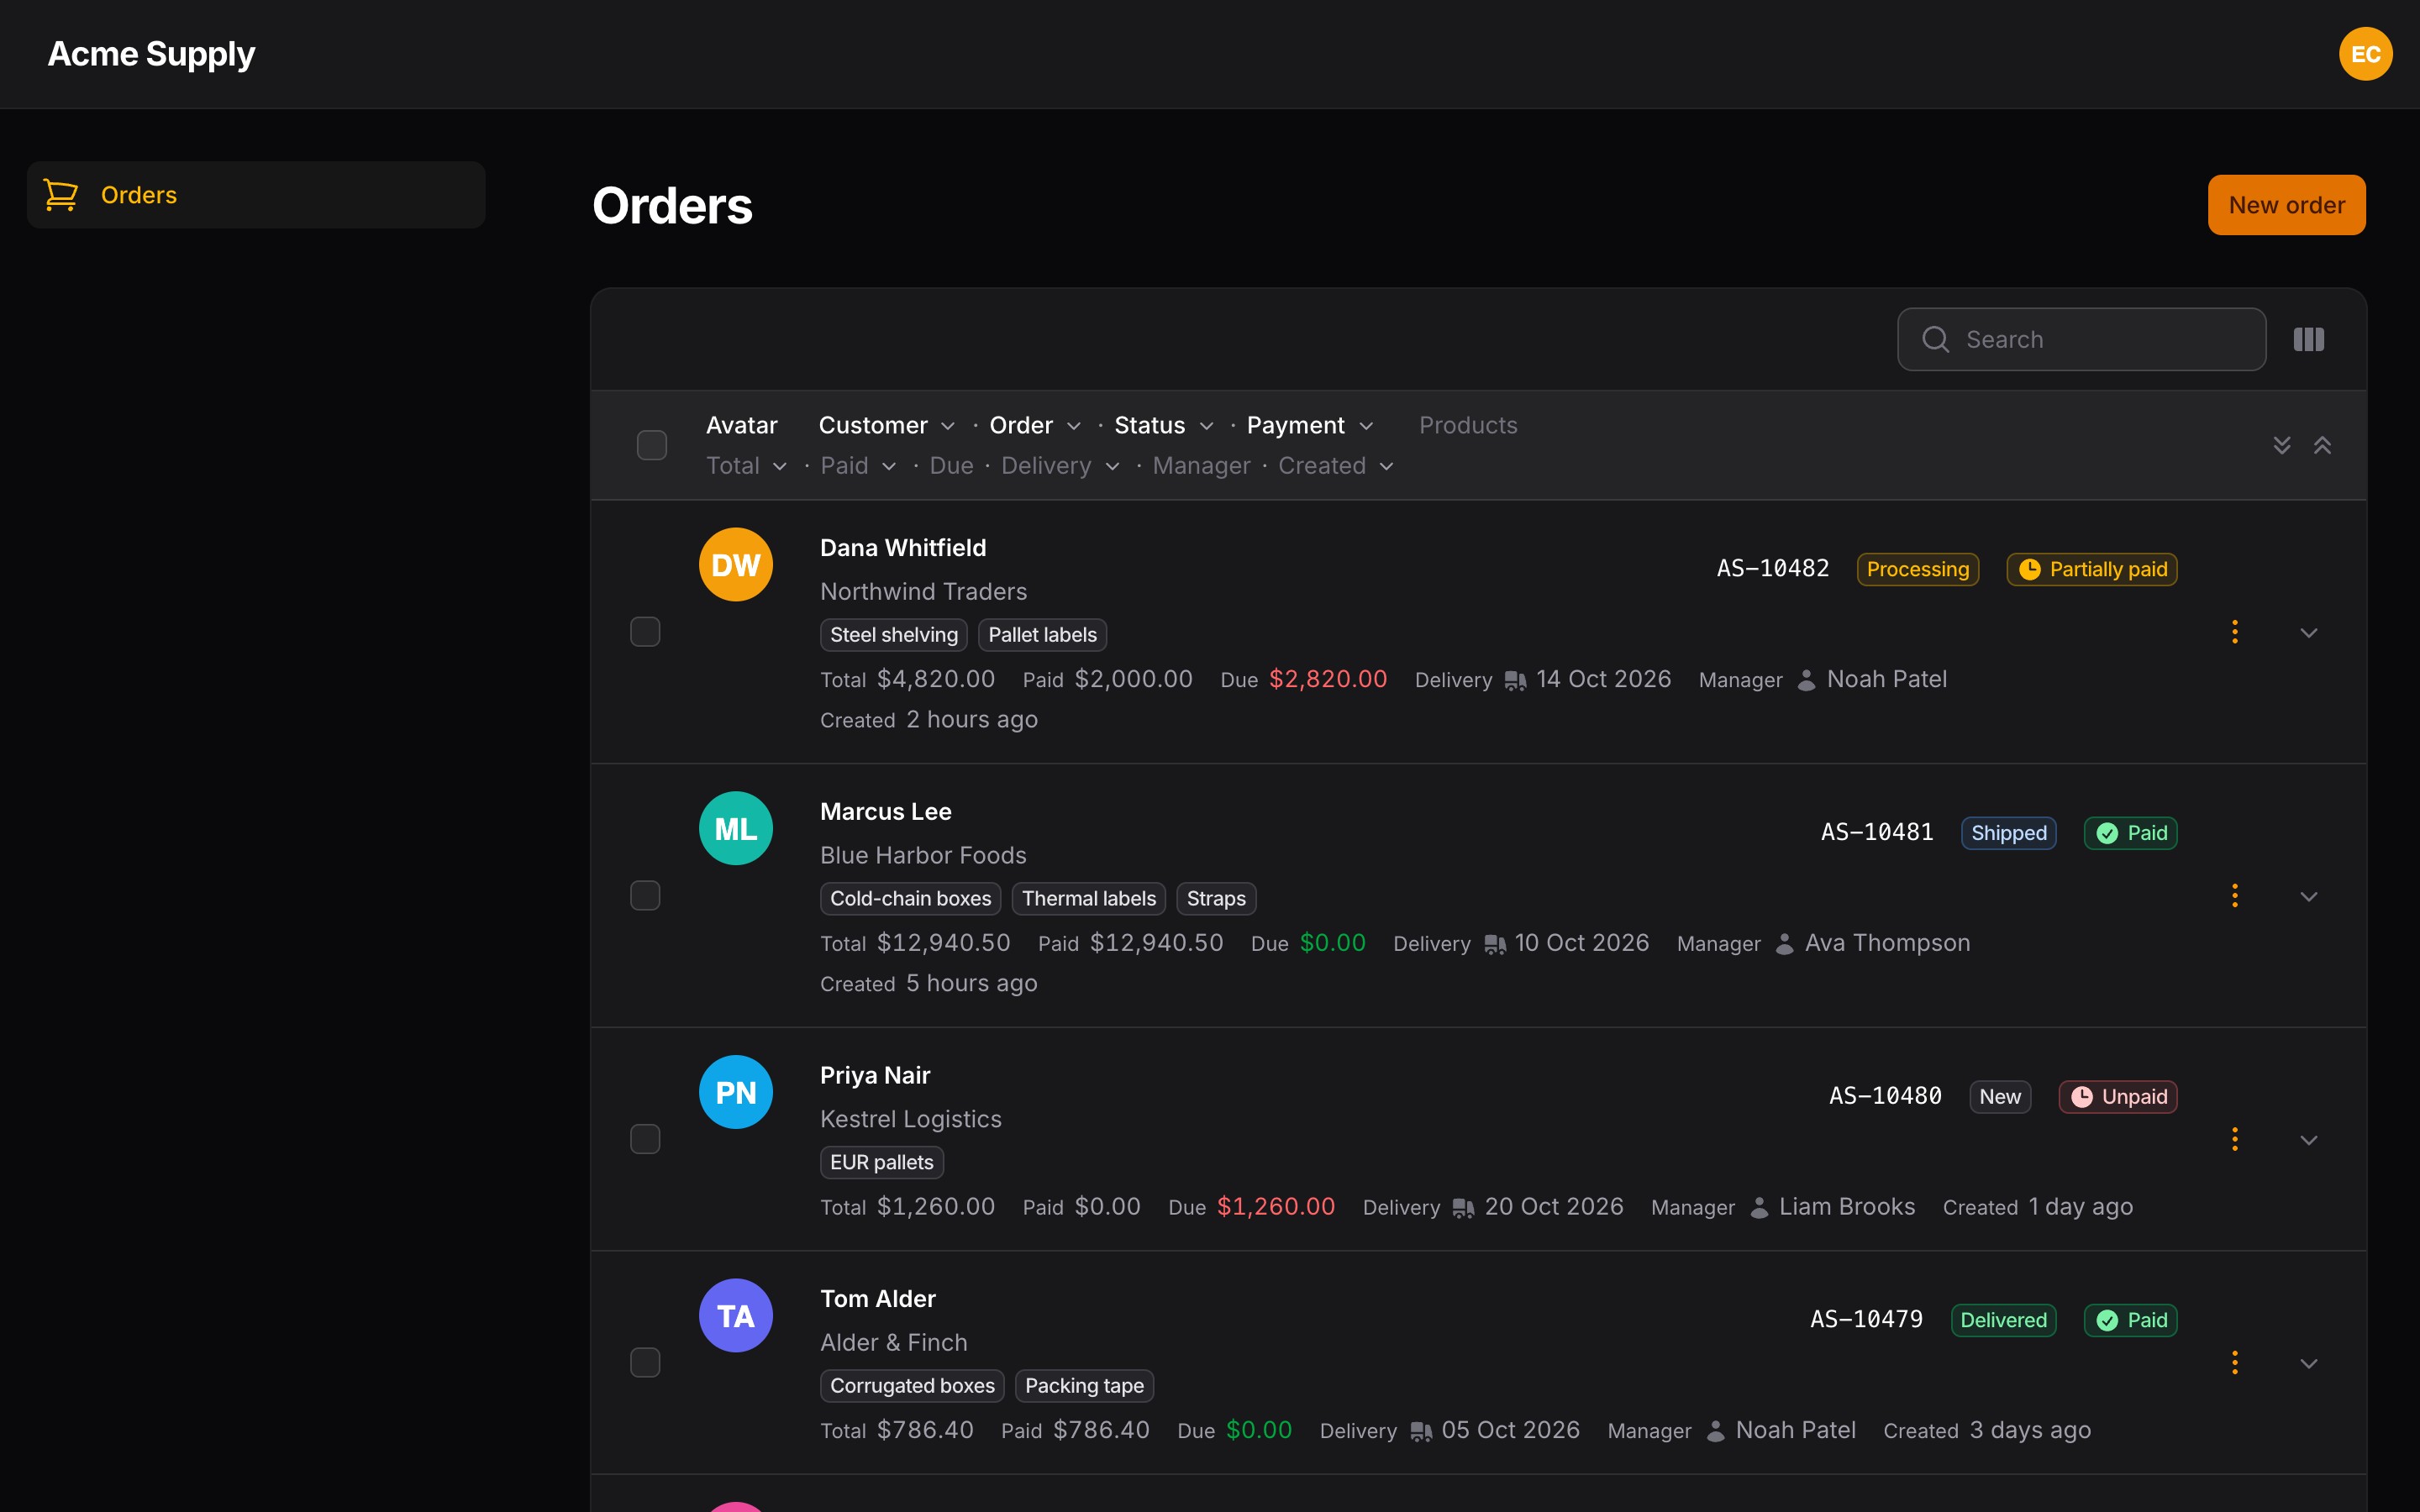Click the Partially paid badge

tap(2092, 569)
